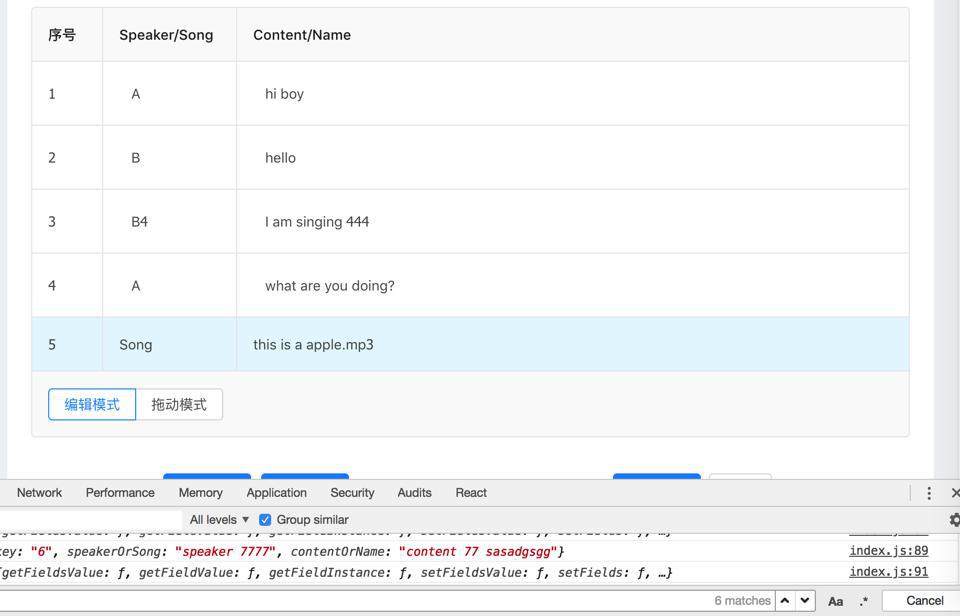Close the DevTools panel

pos(955,493)
